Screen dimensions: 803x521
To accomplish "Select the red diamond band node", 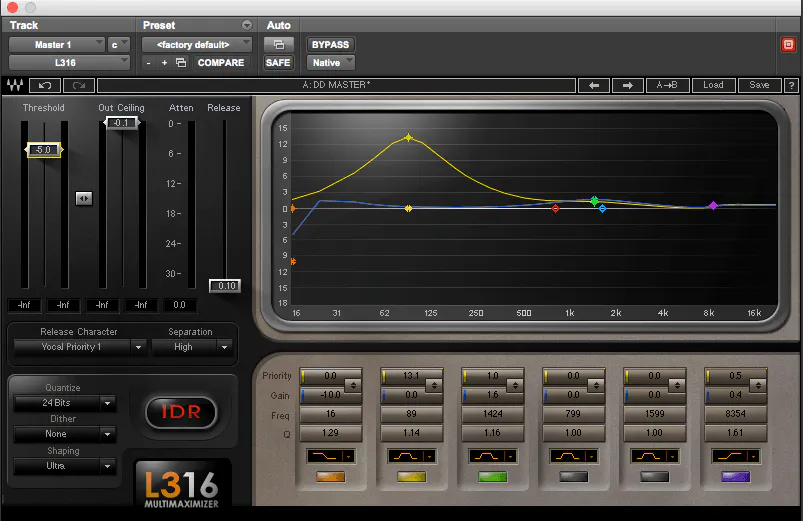I will click(555, 209).
